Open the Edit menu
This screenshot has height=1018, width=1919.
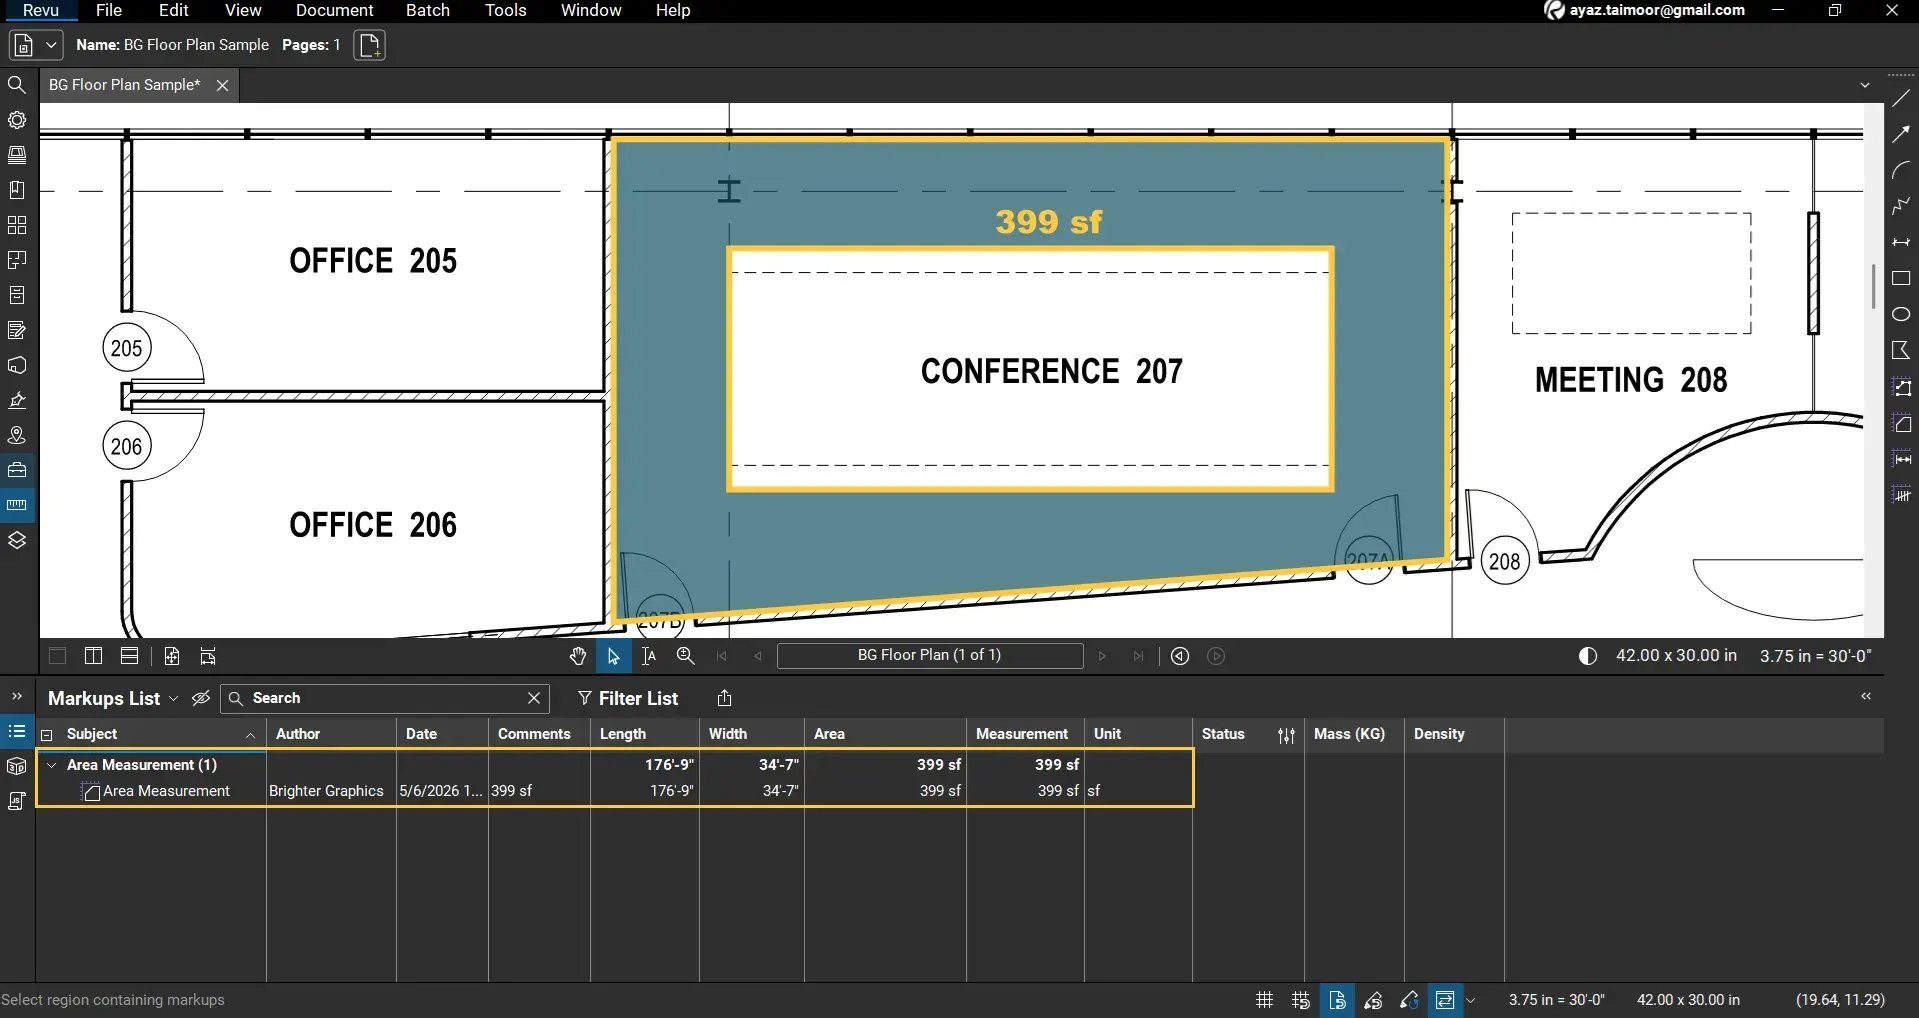pos(174,10)
